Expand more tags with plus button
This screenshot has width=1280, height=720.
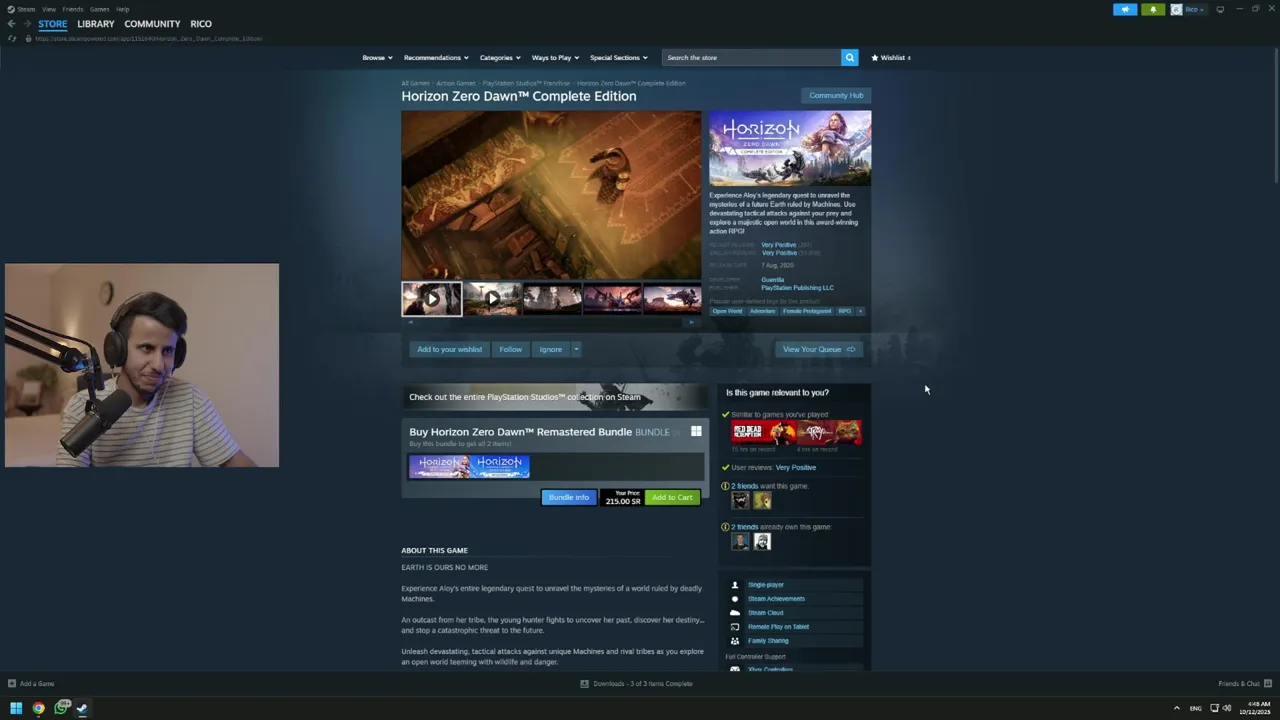click(860, 311)
